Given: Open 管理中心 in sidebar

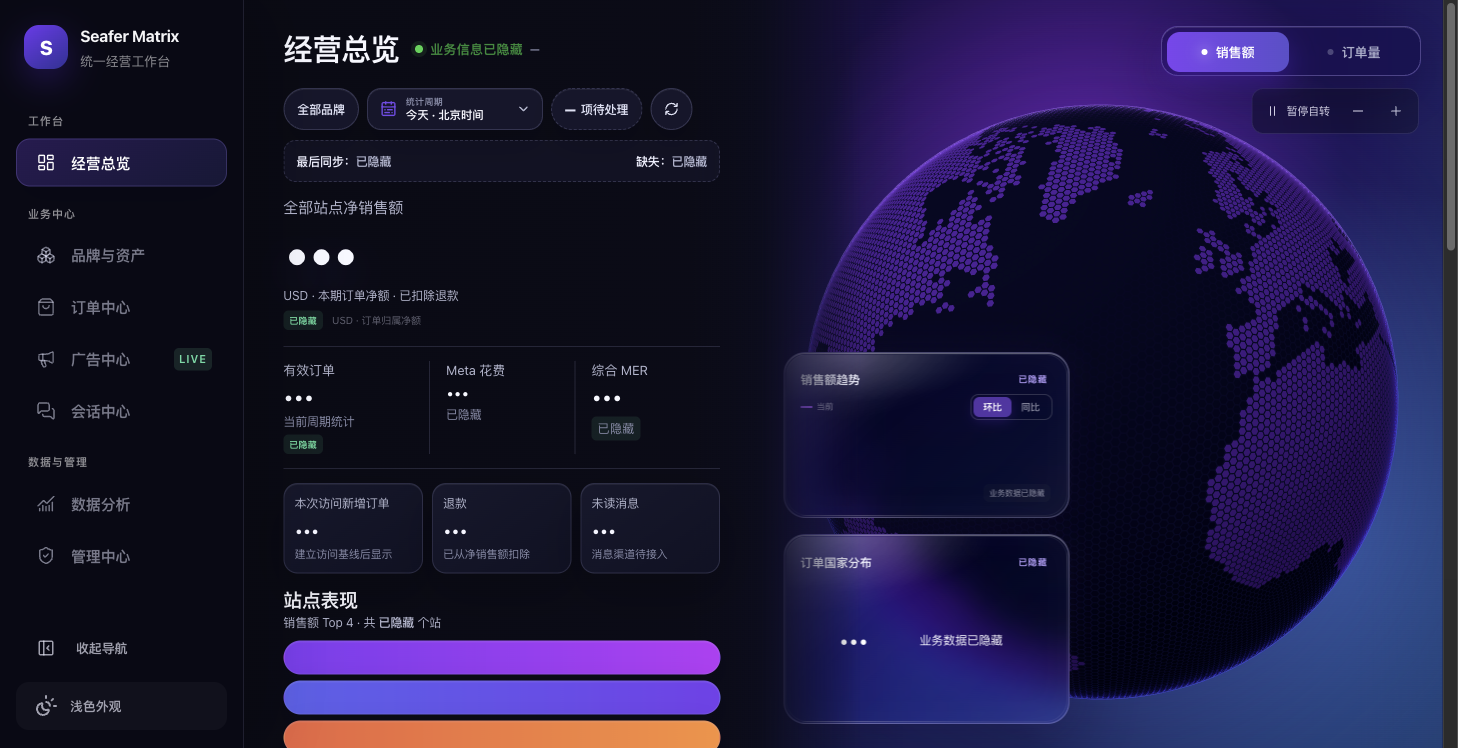Looking at the screenshot, I should coord(121,556).
